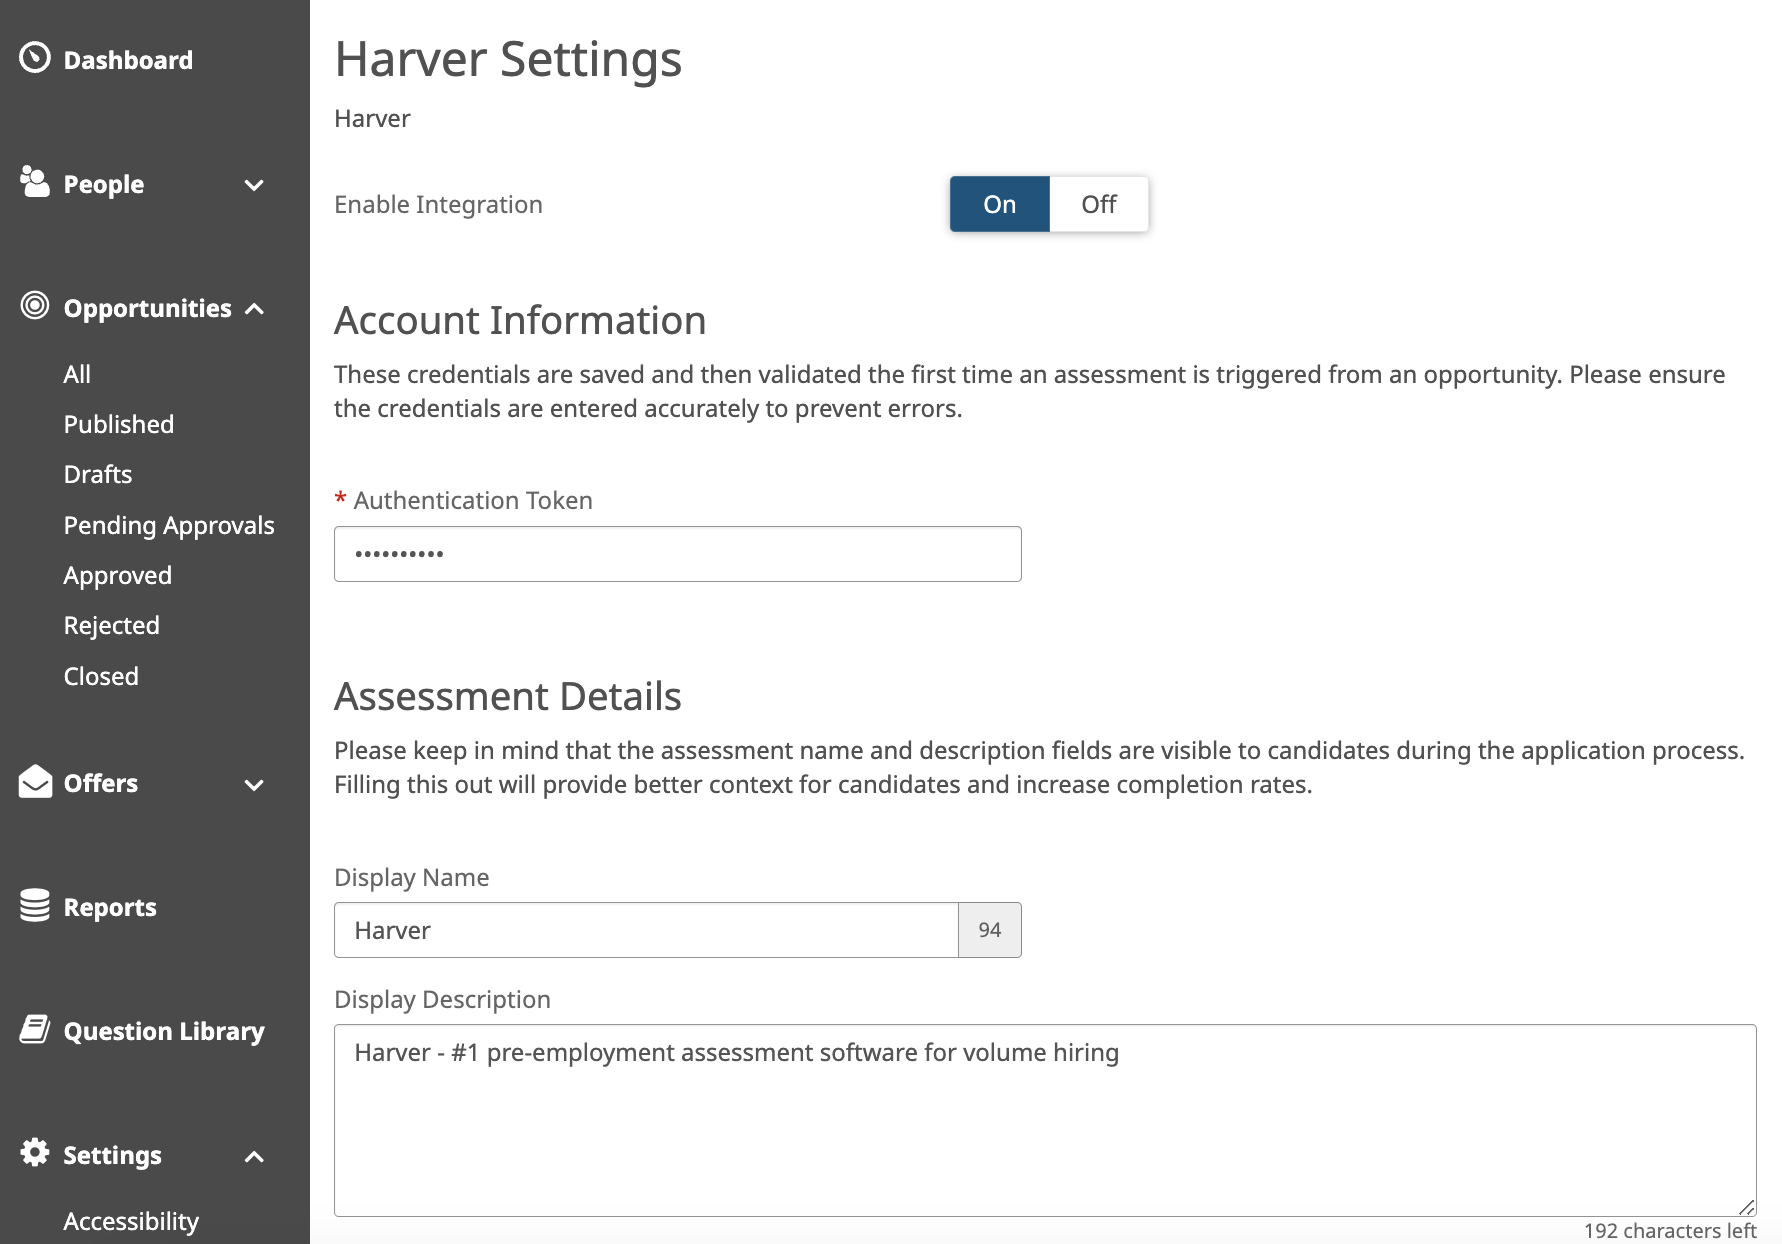Screen dimensions: 1782x1244
Task: Select the Opportunities section label
Action: click(x=147, y=308)
